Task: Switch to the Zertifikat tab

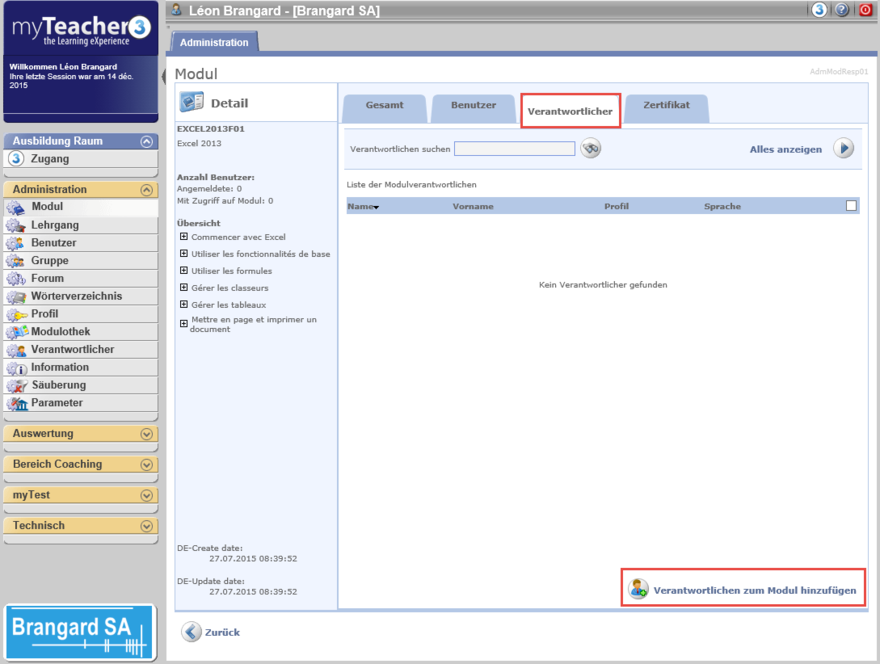Action: click(666, 105)
